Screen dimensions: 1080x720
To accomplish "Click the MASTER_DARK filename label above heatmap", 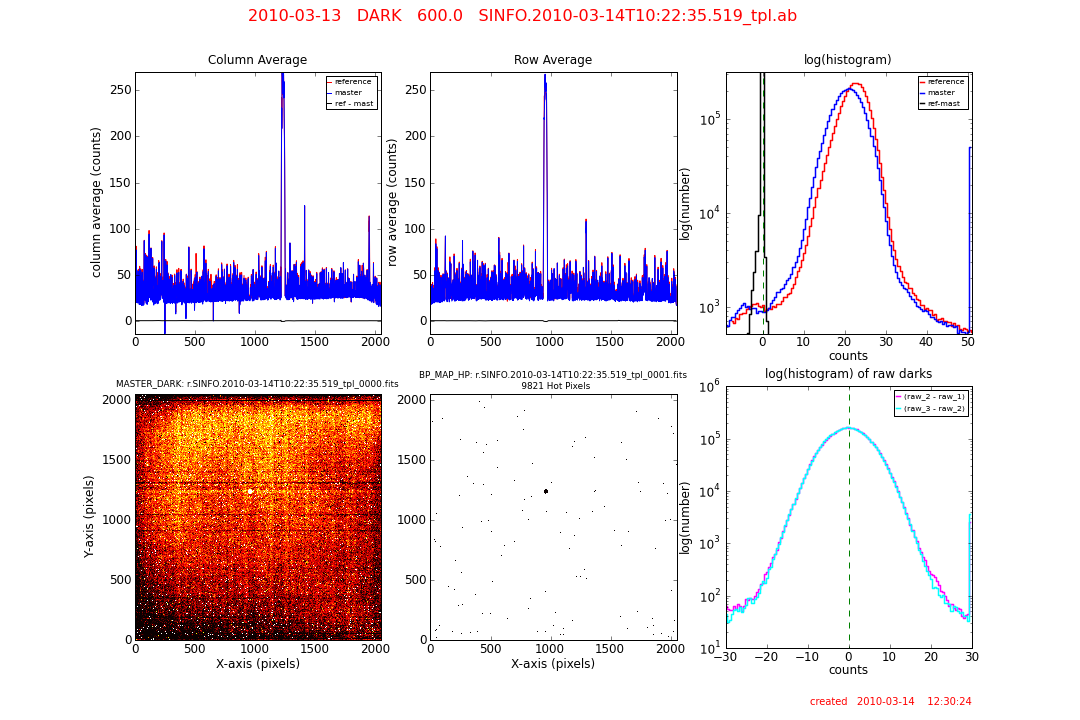I will point(257,384).
